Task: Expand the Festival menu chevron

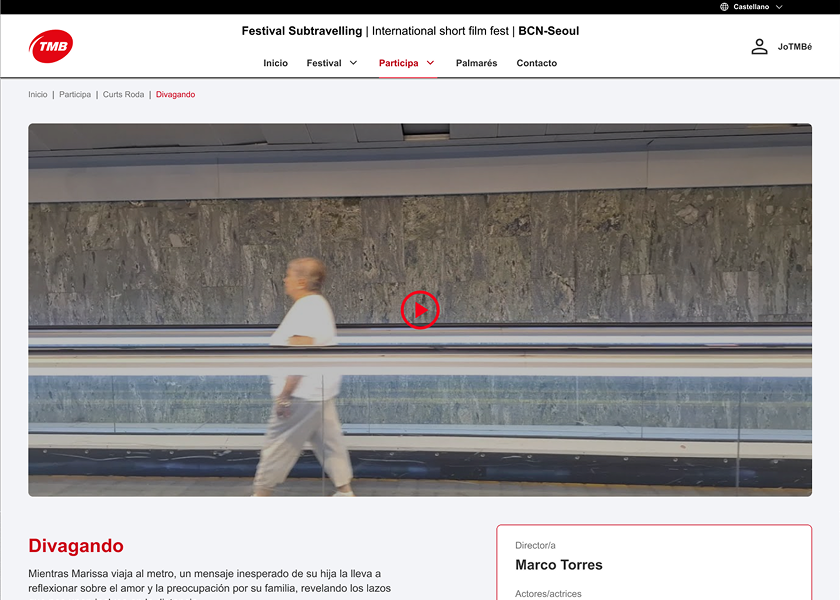Action: coord(353,63)
